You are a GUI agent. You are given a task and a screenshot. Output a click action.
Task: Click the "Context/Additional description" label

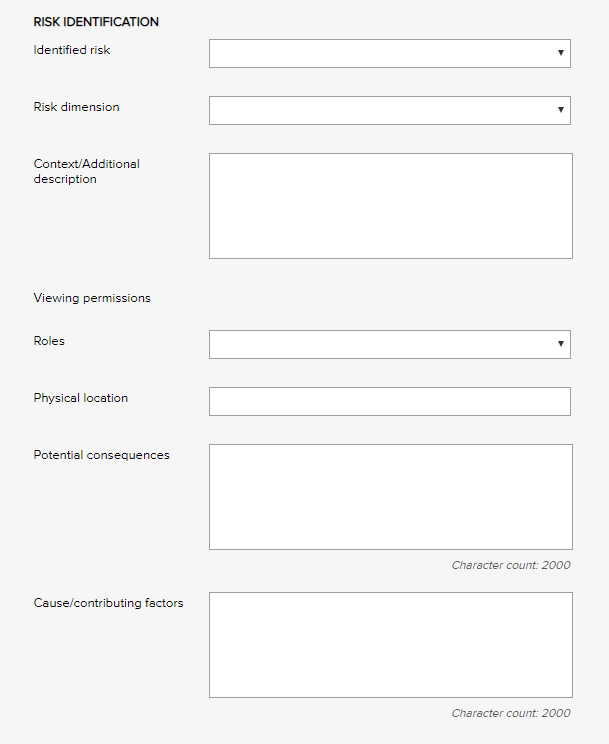point(86,171)
